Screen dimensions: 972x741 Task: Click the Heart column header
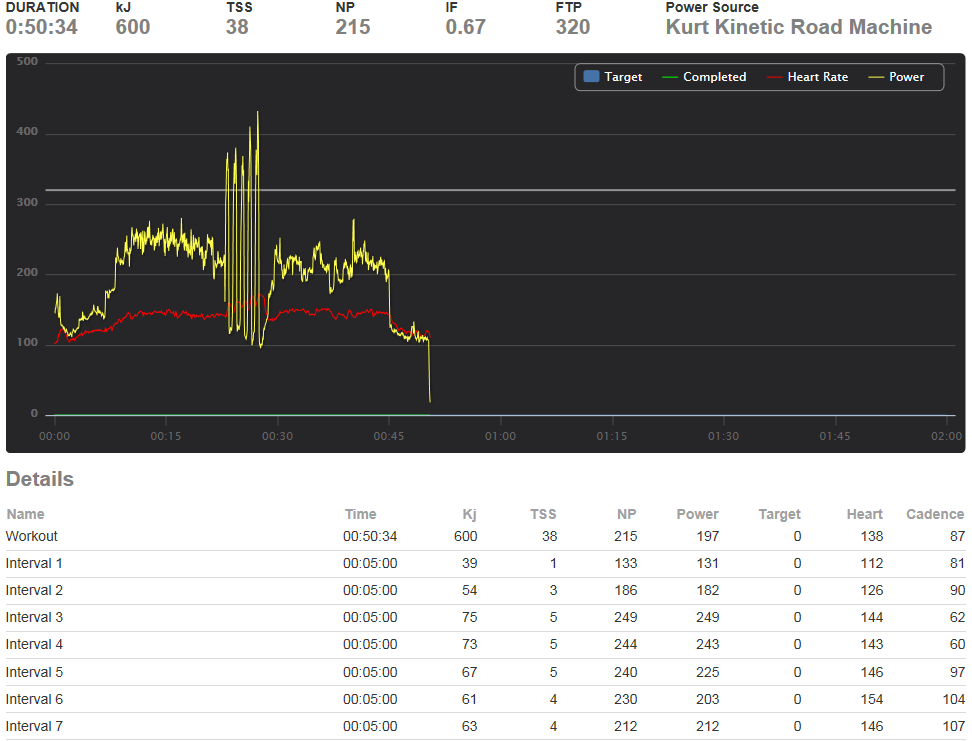tap(864, 514)
